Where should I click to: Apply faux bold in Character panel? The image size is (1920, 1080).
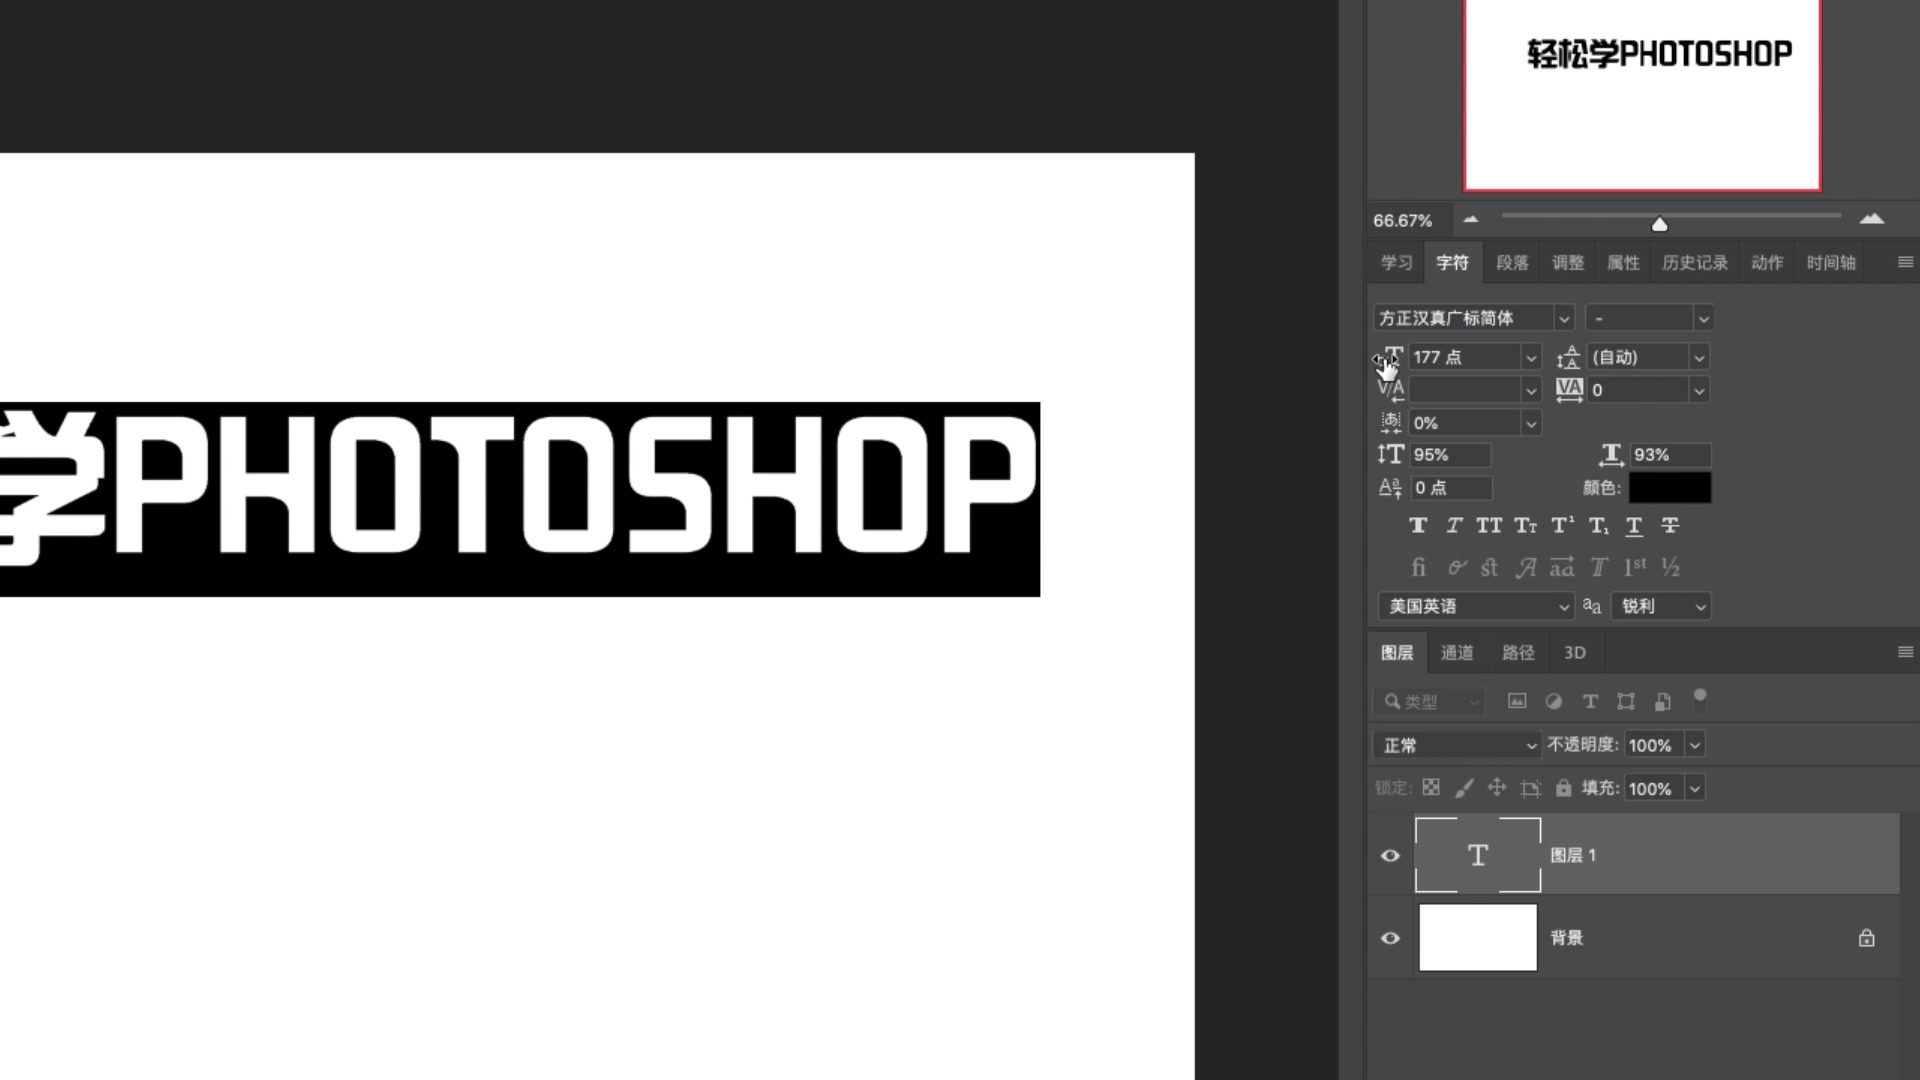pos(1418,526)
